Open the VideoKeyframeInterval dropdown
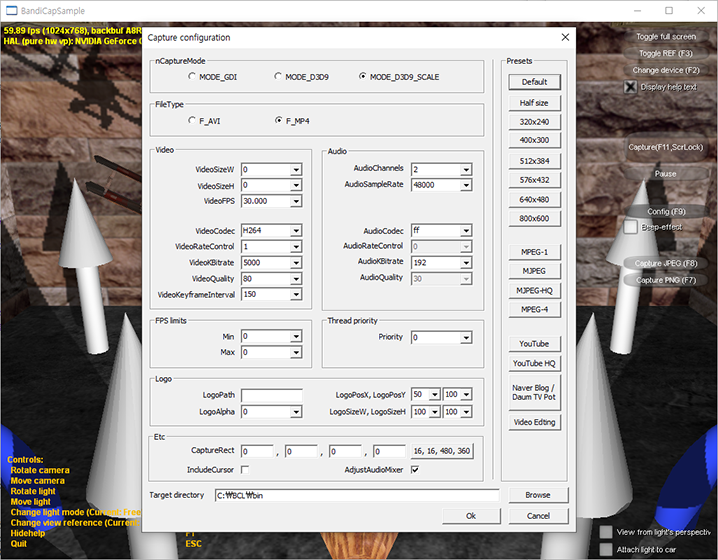This screenshot has width=718, height=560. coord(296,294)
